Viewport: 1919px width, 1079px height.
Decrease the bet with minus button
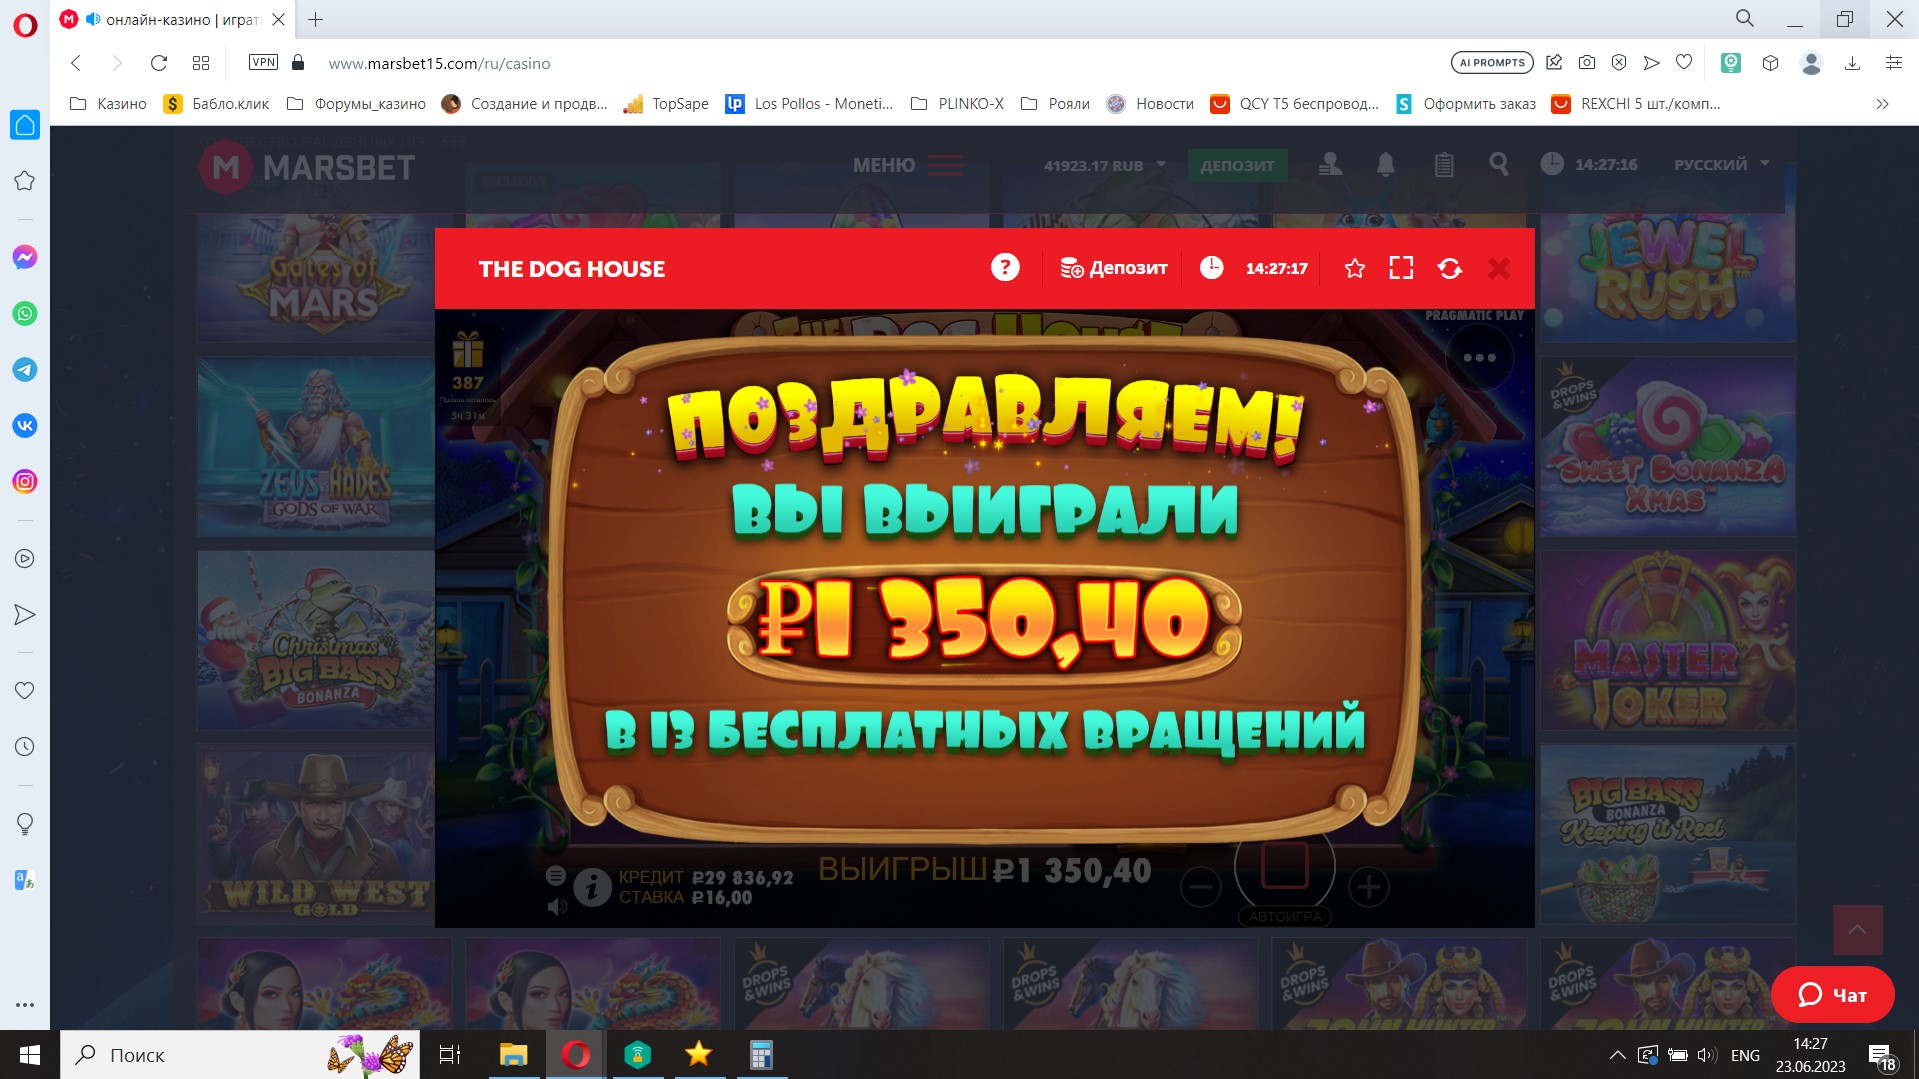[x=1200, y=887]
